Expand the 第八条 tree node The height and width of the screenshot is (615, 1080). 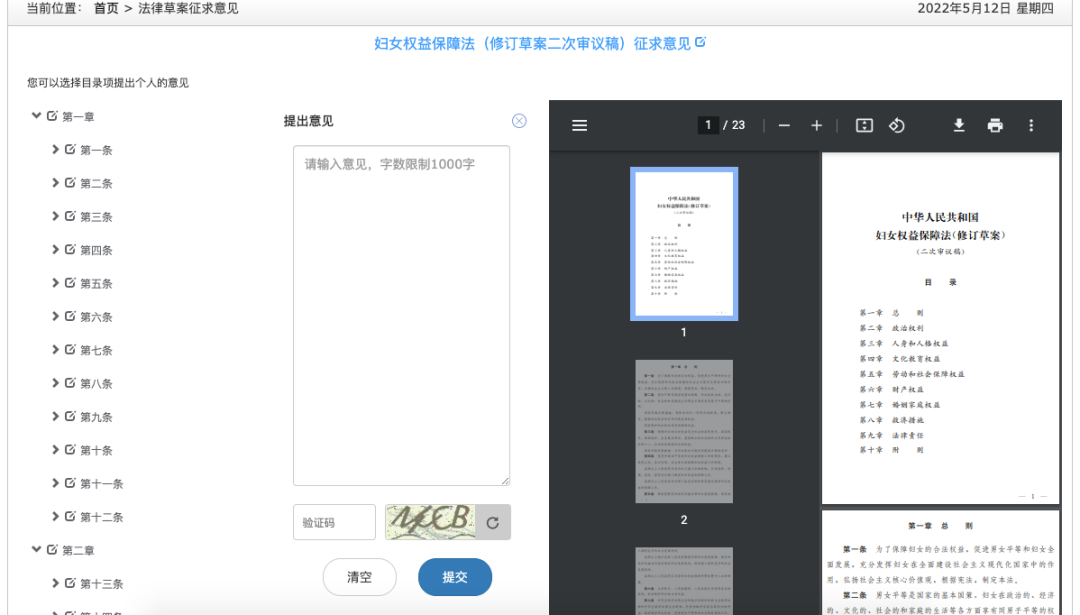pyautogui.click(x=55, y=383)
